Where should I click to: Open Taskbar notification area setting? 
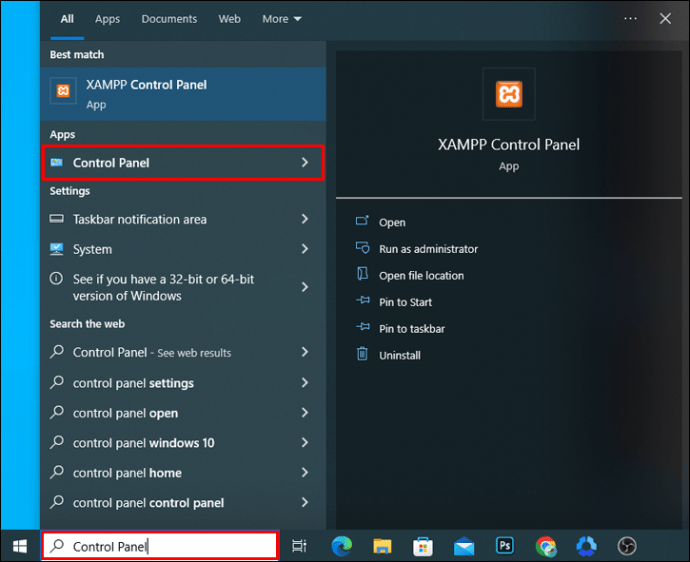183,219
